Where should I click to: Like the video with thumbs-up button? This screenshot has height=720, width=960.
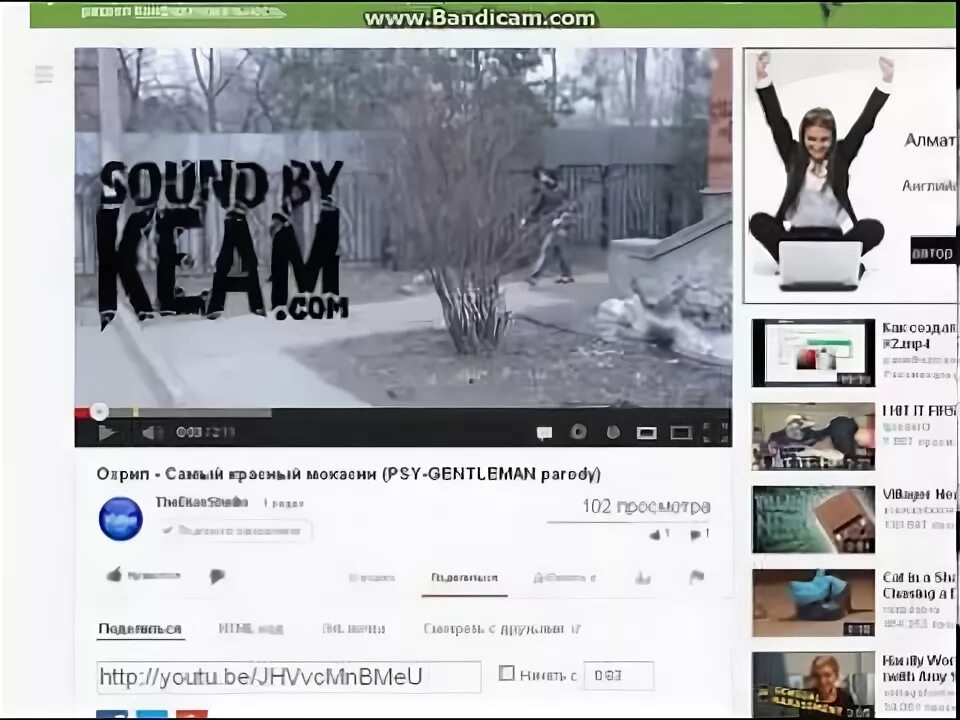click(x=143, y=575)
